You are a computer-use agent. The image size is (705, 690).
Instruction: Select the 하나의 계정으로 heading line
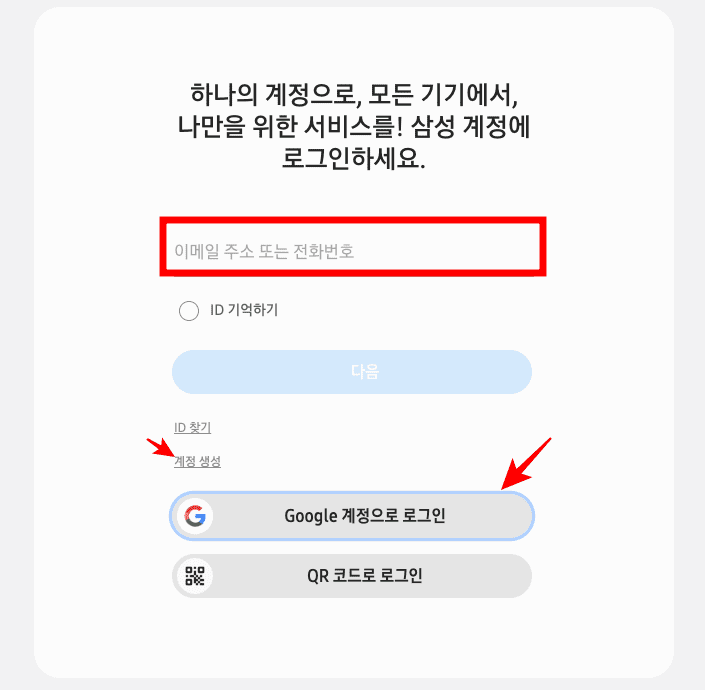[354, 95]
